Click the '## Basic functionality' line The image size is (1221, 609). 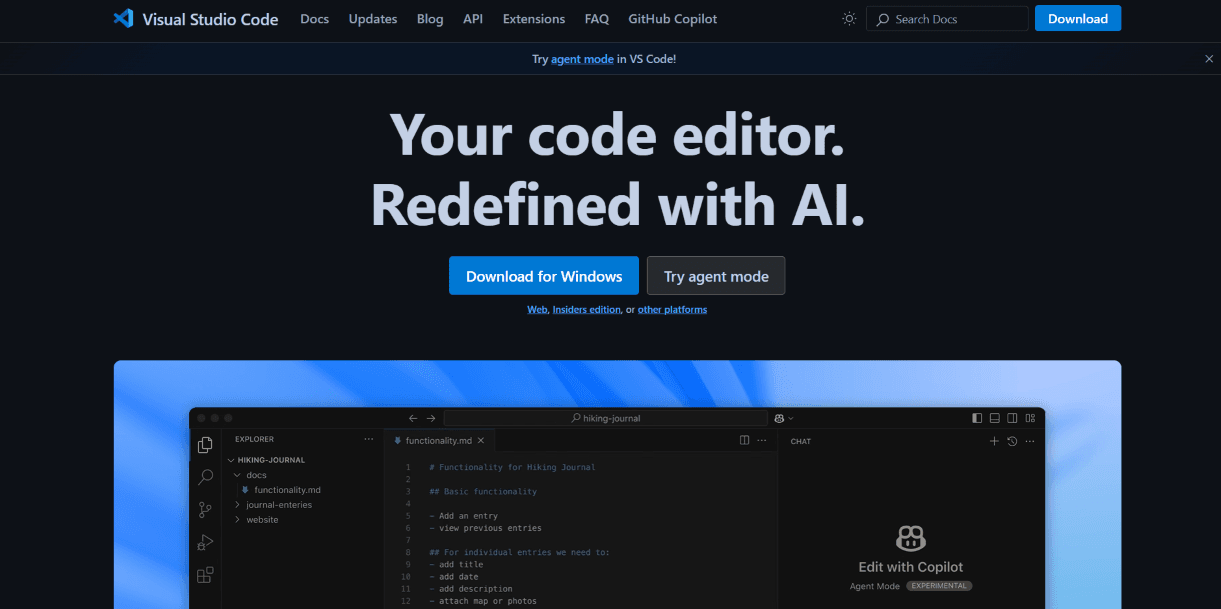tap(483, 492)
